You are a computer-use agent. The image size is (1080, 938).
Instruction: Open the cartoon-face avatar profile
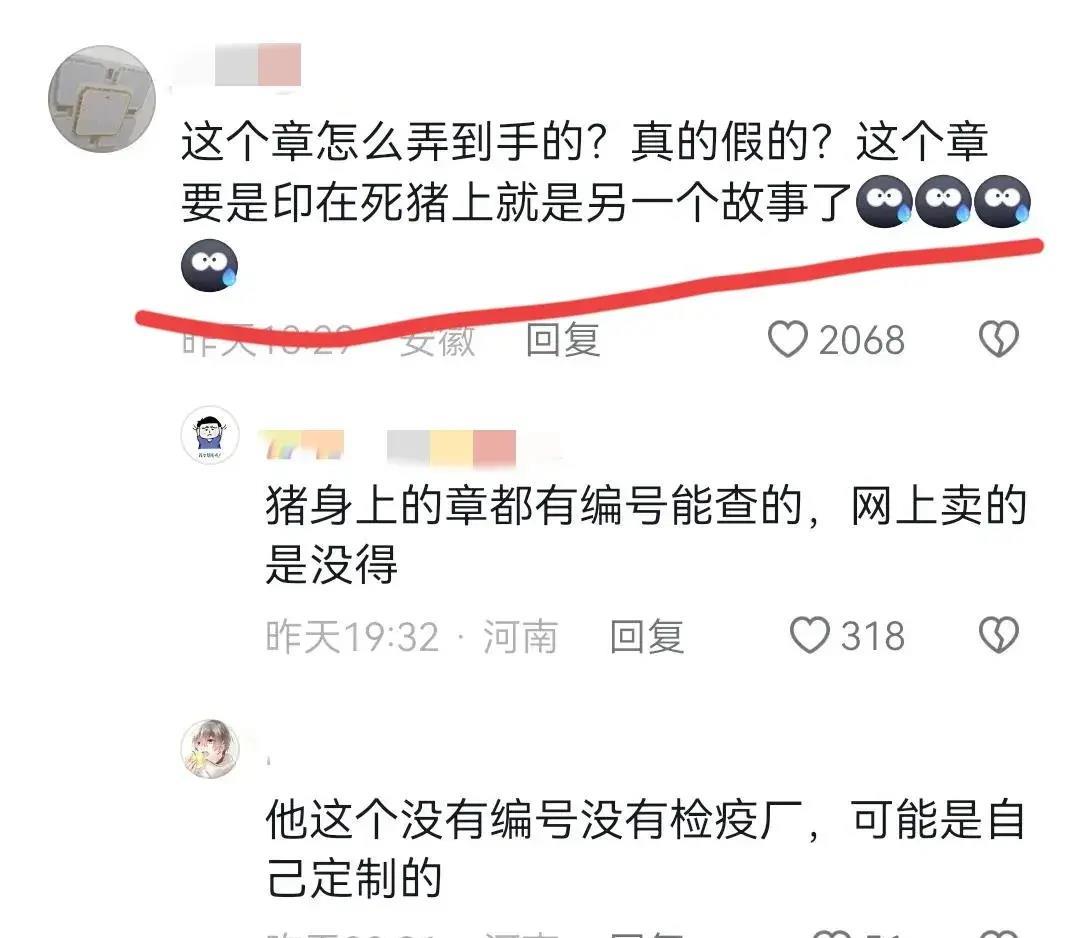(x=209, y=435)
